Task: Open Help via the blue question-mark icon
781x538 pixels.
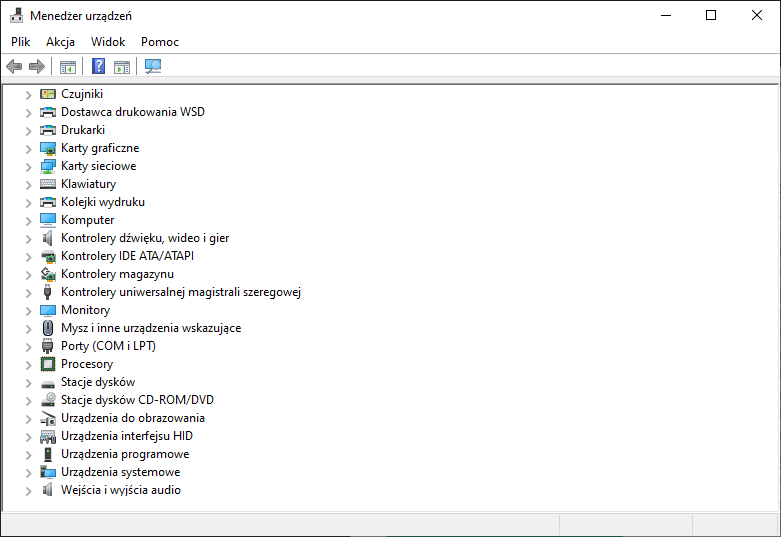Action: [x=99, y=66]
